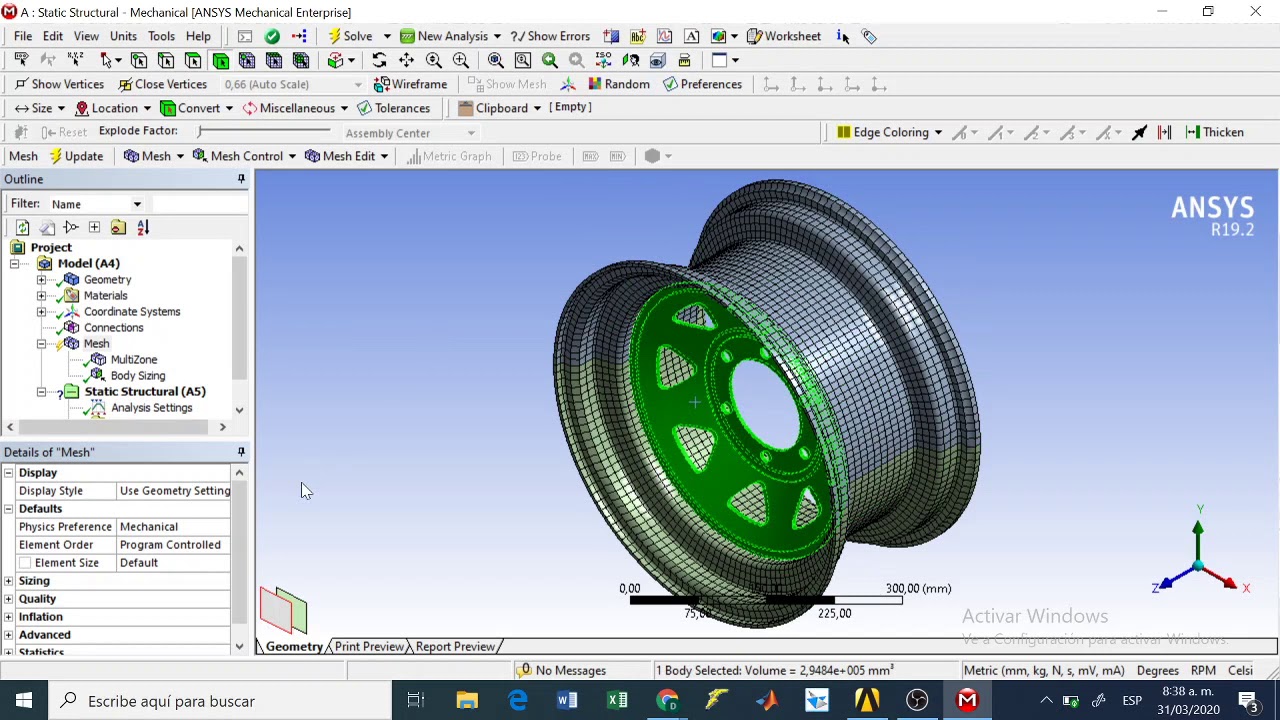Select the Rotate view tool
Screen dimensions: 1280x720
pos(379,60)
